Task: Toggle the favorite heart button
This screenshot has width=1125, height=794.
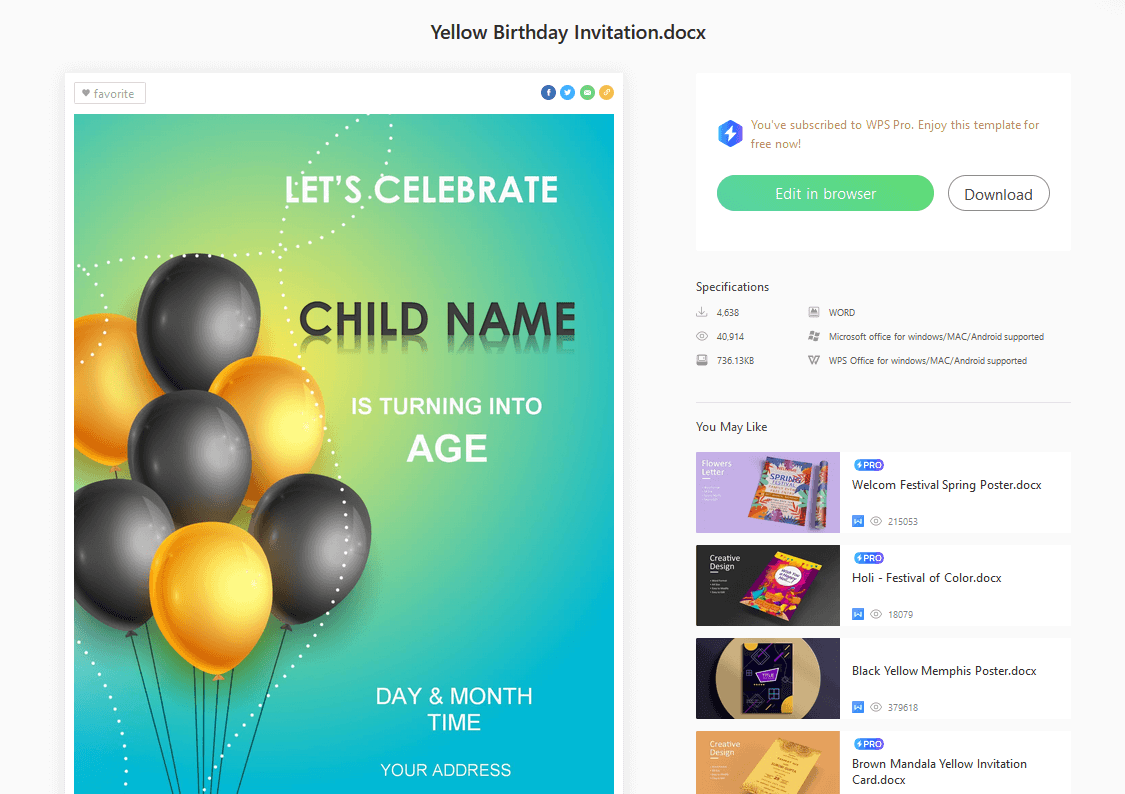Action: [110, 94]
